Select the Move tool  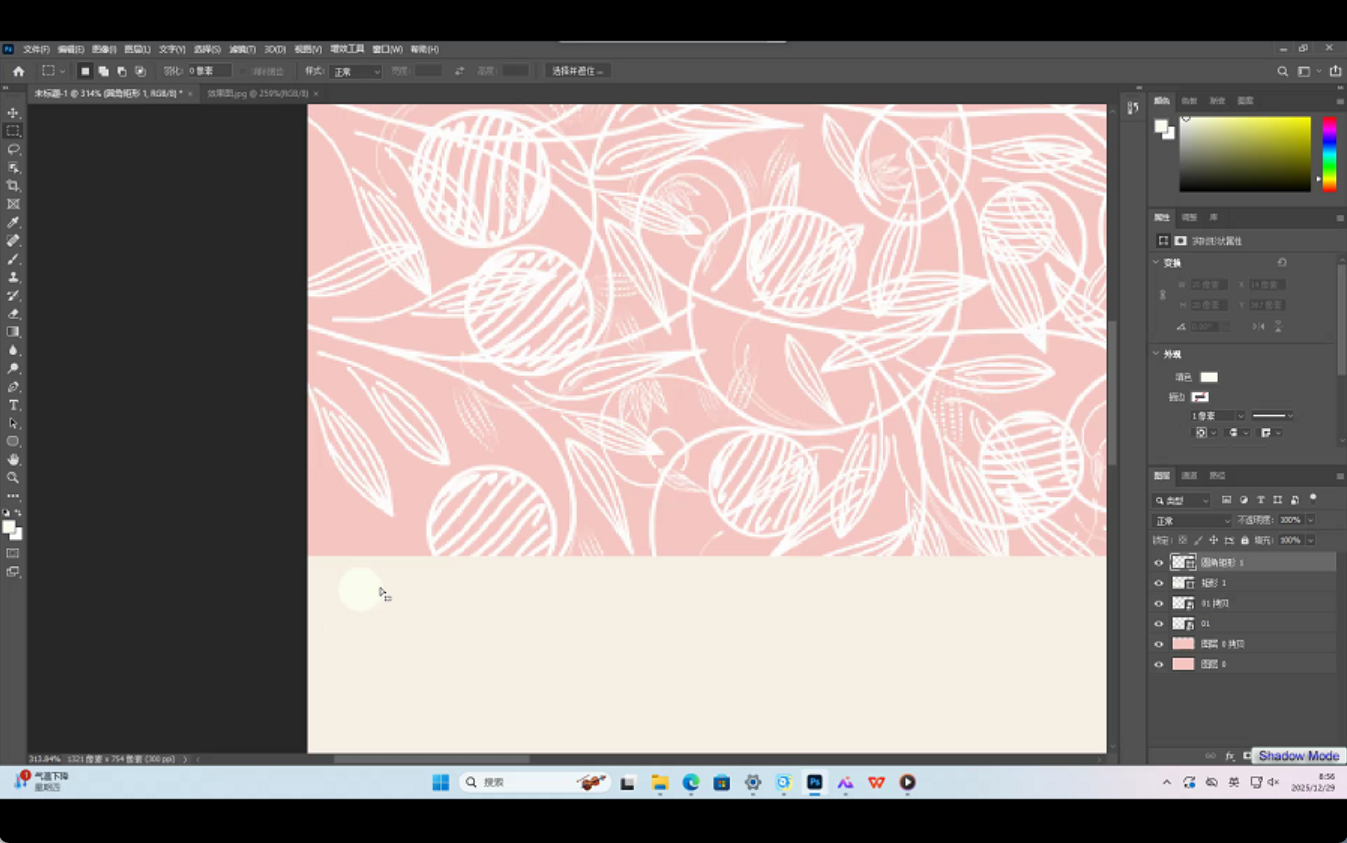click(x=13, y=113)
